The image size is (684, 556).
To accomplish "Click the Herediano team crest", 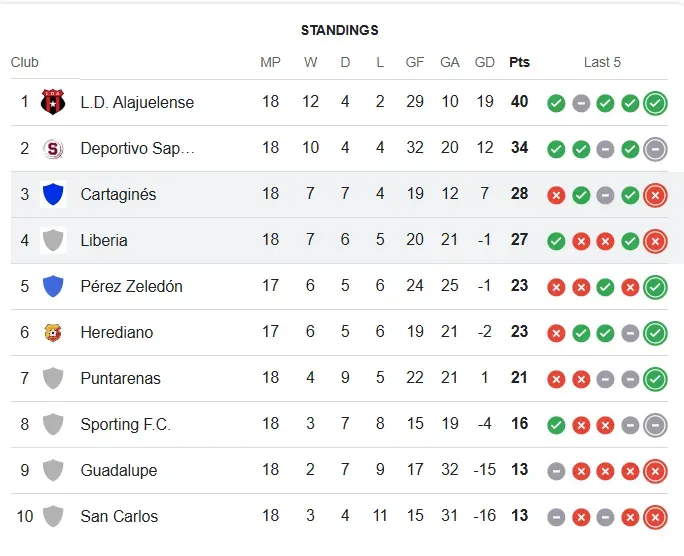I will [x=52, y=332].
